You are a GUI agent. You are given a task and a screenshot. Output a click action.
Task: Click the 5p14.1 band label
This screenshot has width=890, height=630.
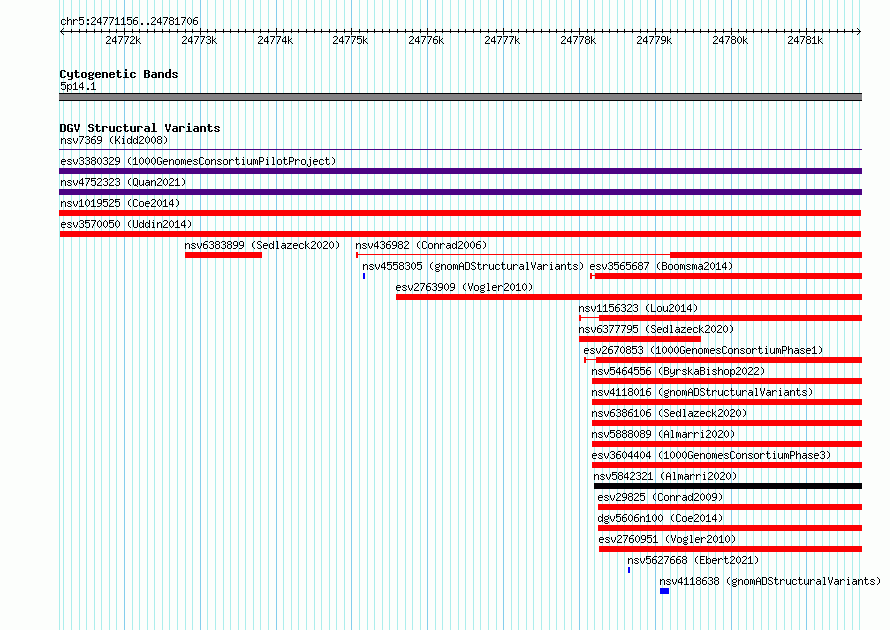tap(78, 86)
